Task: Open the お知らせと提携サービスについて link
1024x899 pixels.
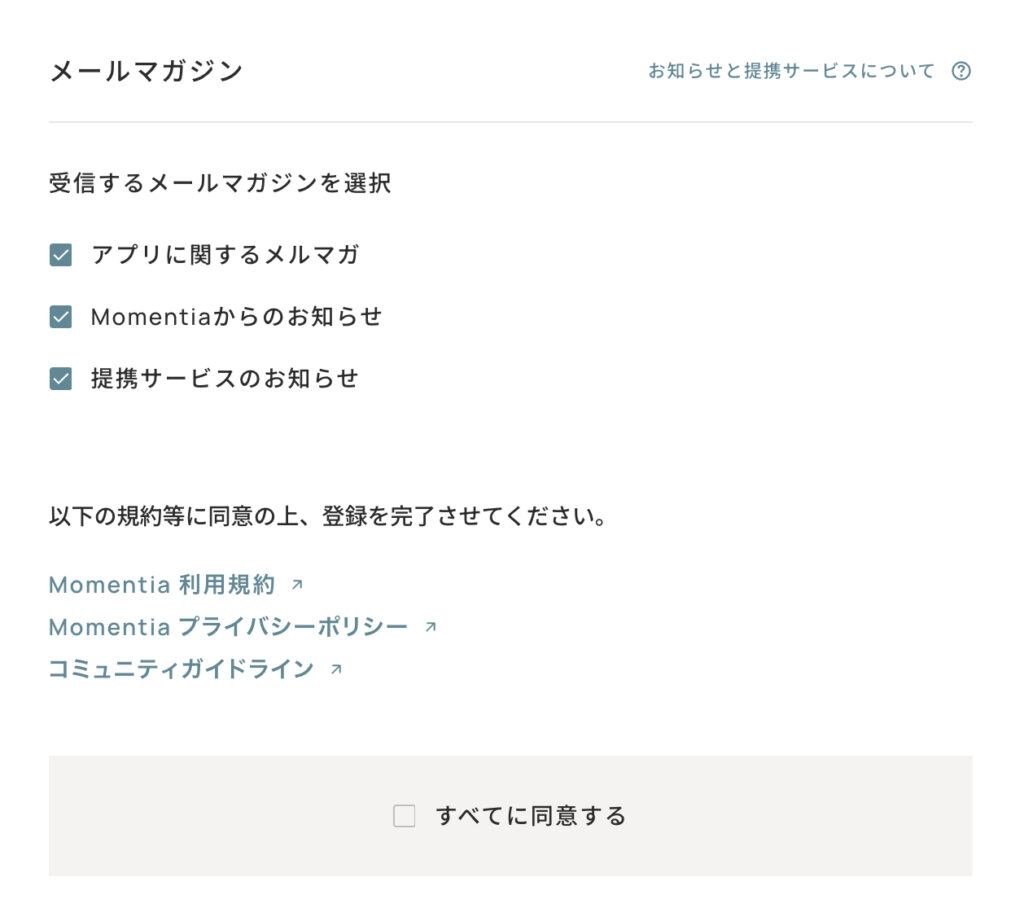Action: coord(791,71)
